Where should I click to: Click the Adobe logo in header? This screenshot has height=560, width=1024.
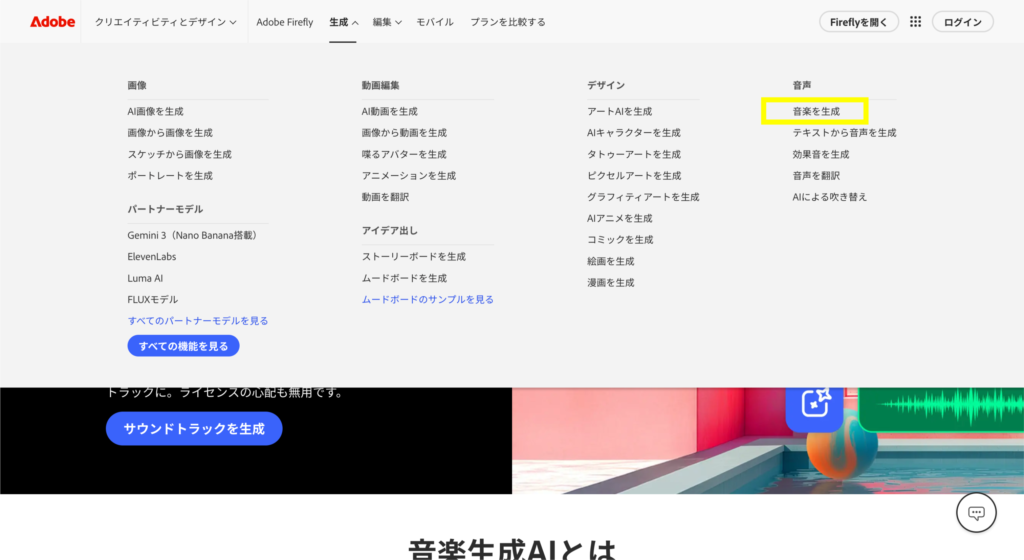point(52,21)
